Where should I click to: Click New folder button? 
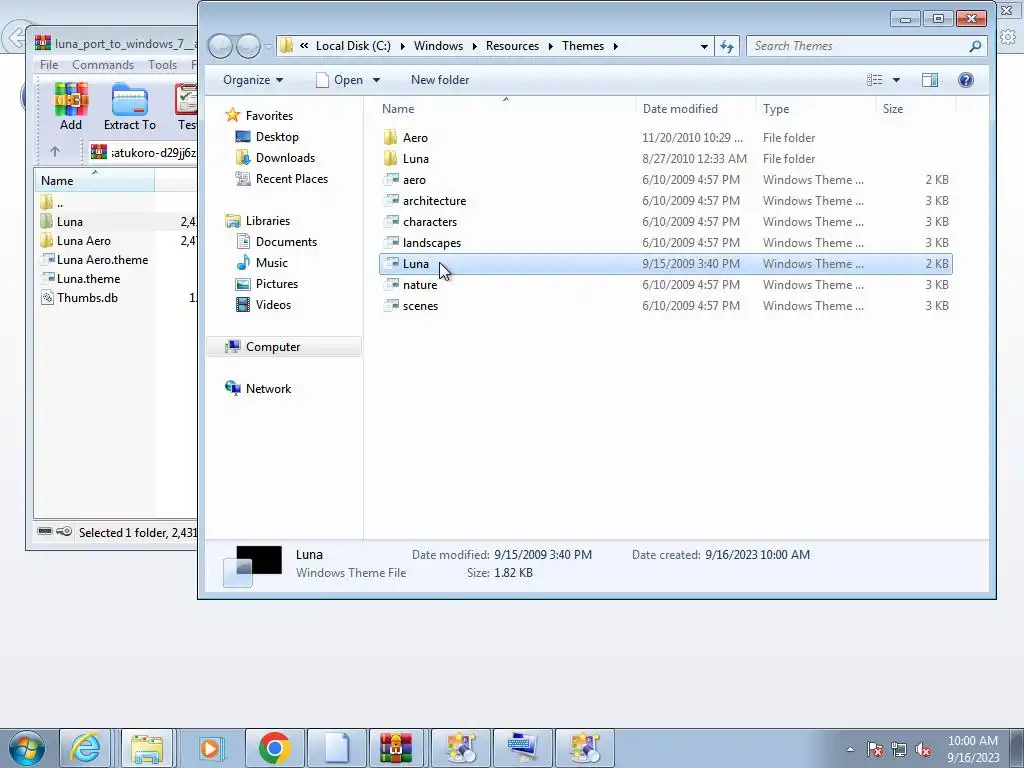440,80
